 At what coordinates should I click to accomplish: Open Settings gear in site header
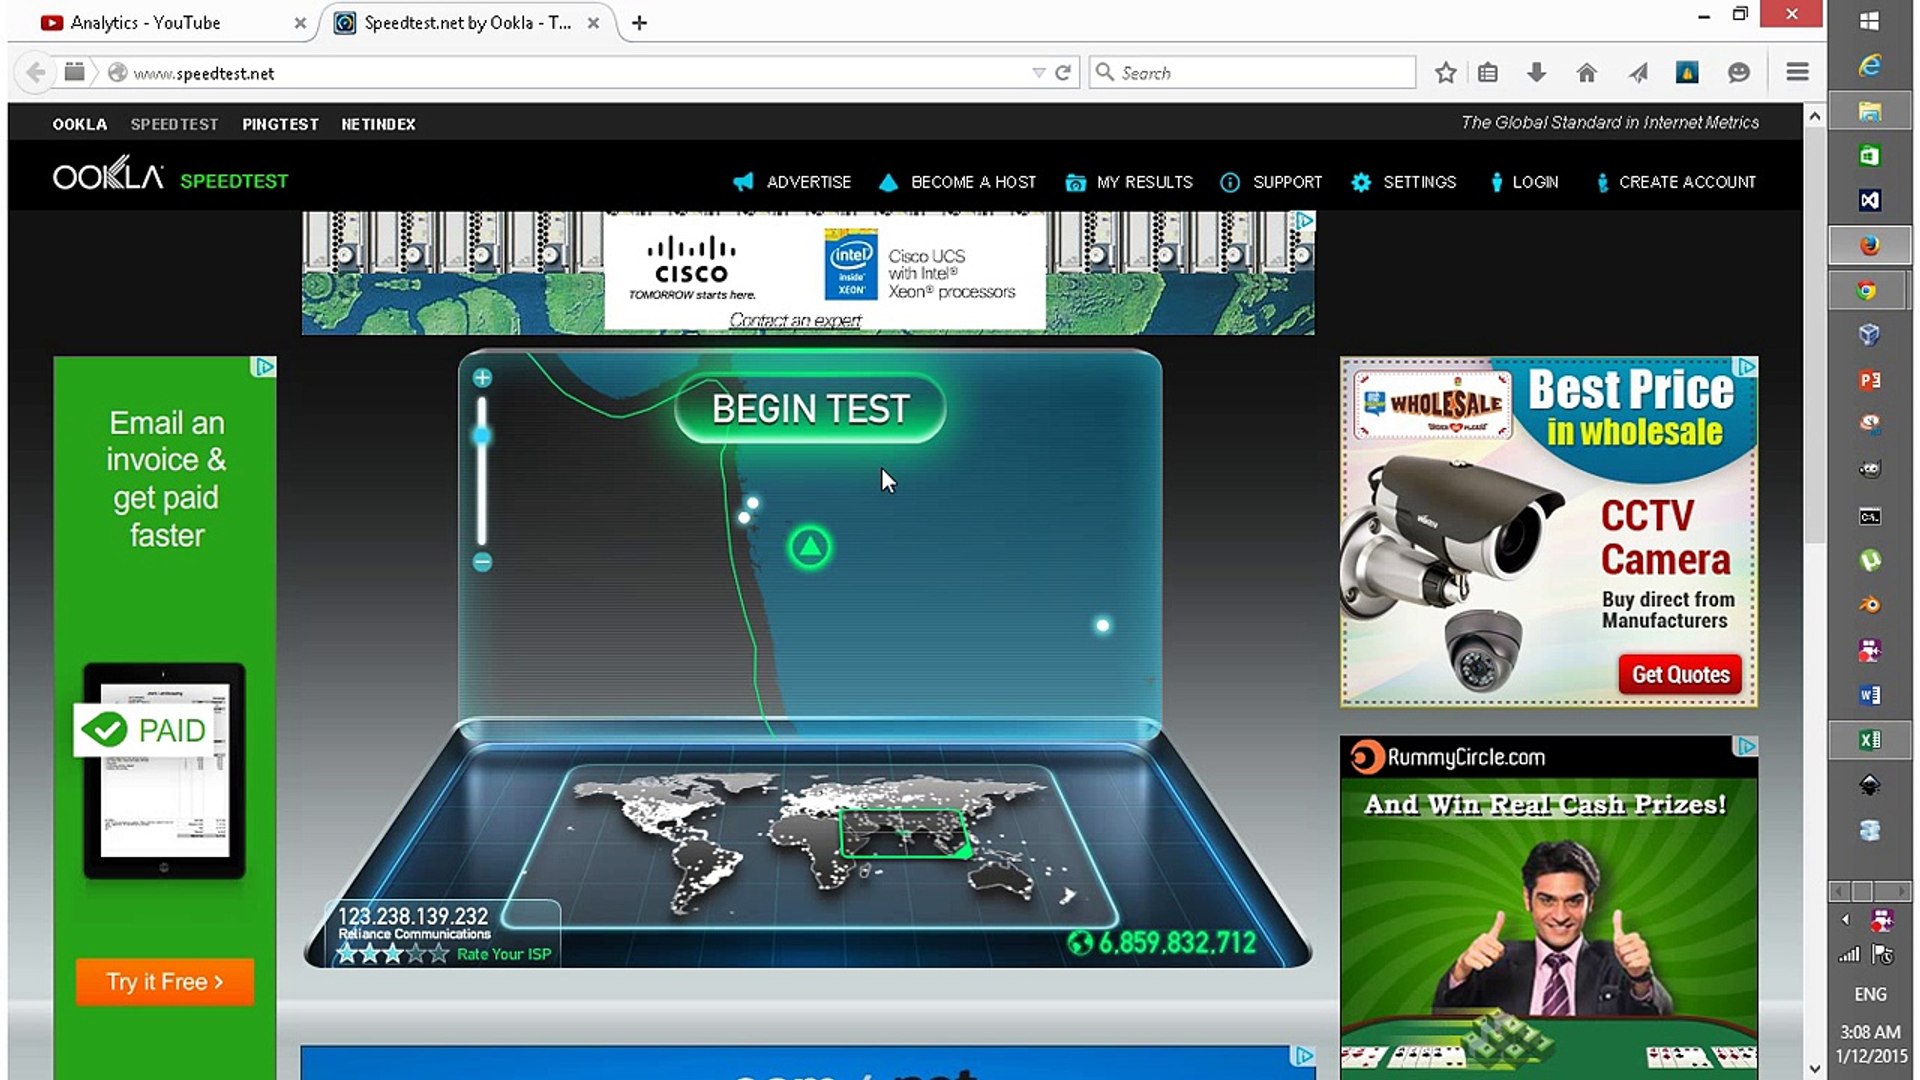pos(1361,182)
